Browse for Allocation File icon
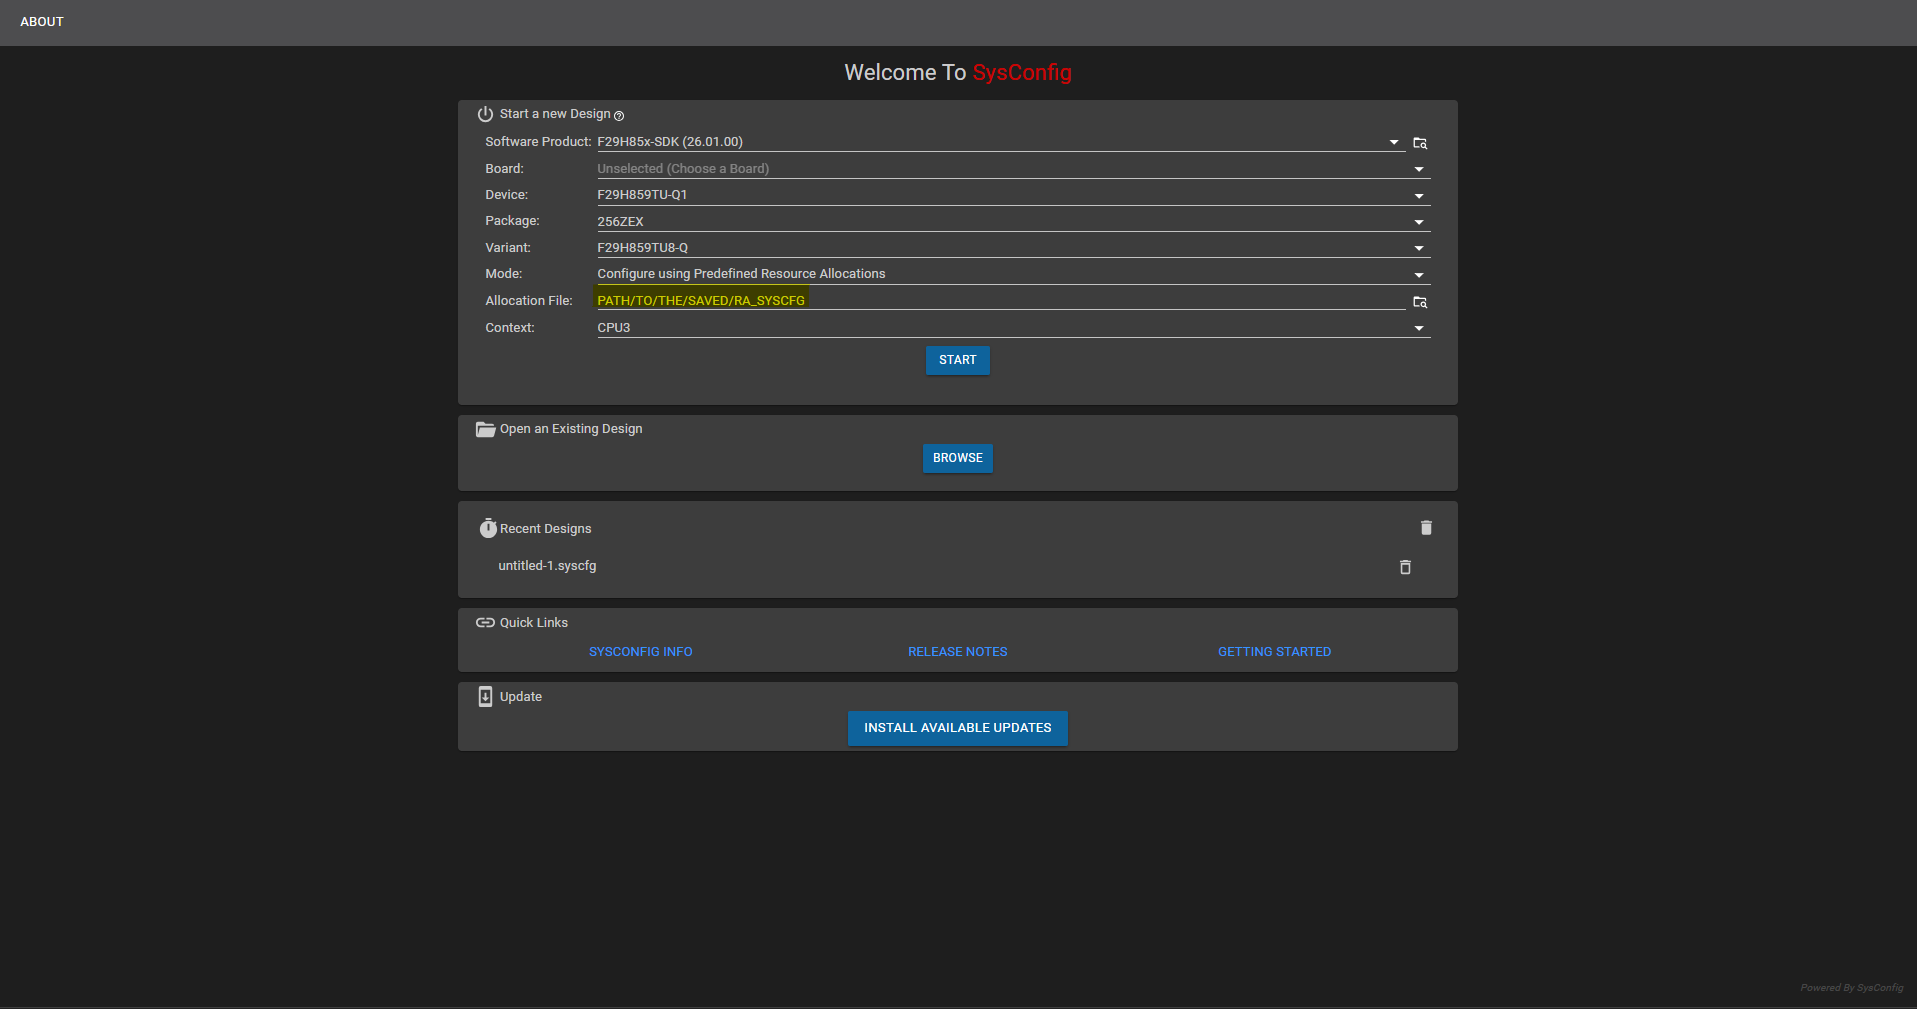The width and height of the screenshot is (1917, 1009). point(1420,302)
